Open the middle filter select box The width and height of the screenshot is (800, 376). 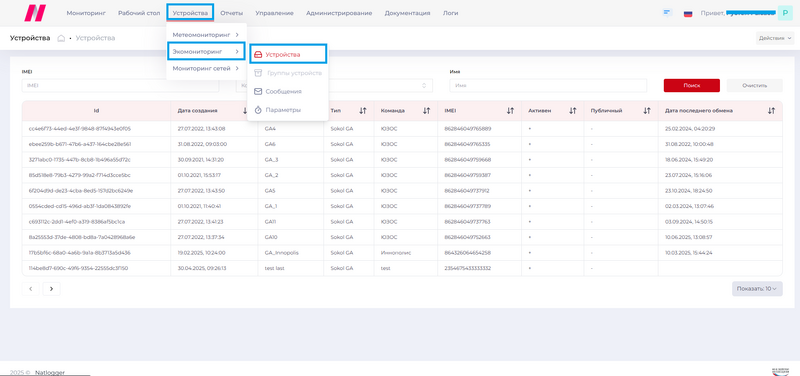[x=334, y=85]
